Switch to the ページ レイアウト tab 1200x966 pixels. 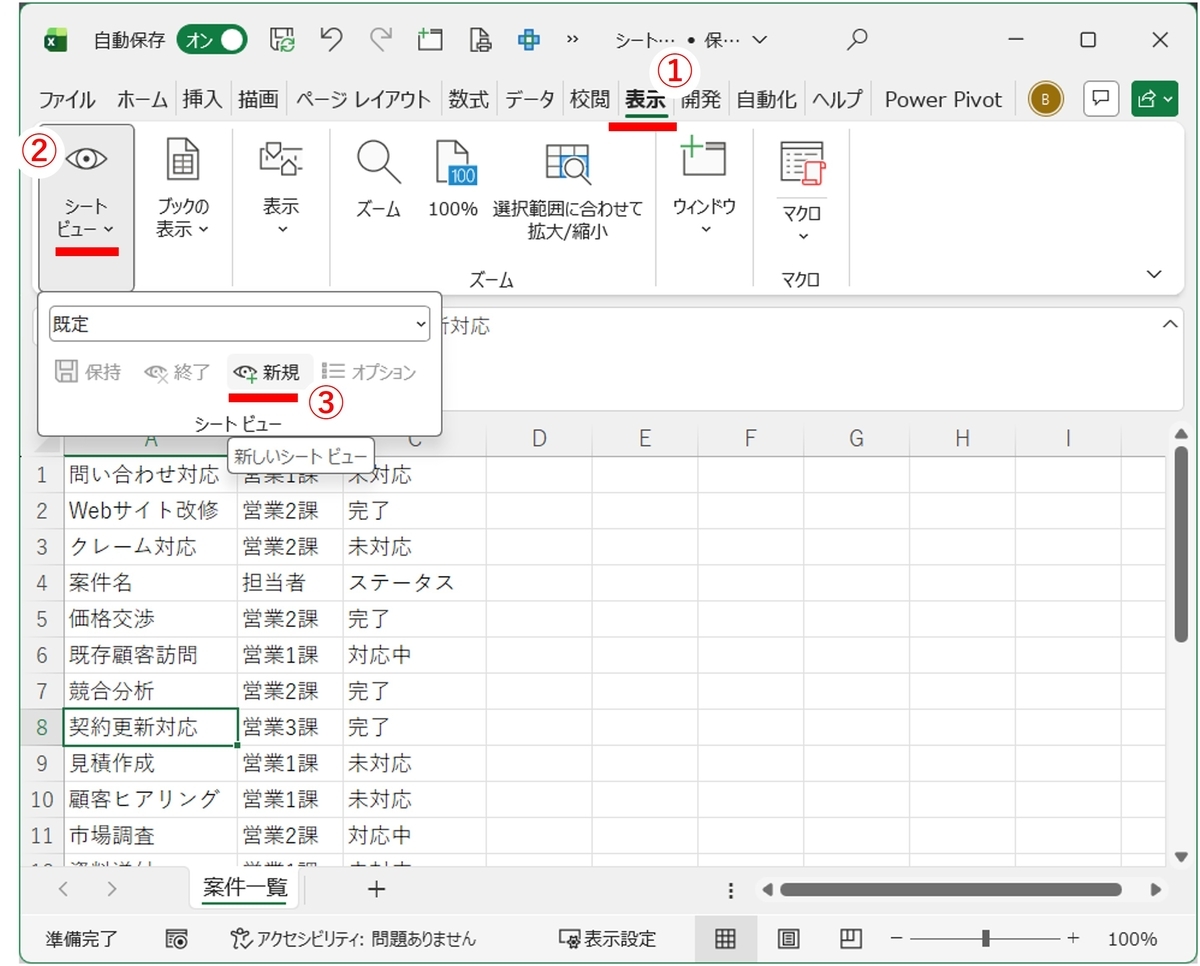coord(364,99)
